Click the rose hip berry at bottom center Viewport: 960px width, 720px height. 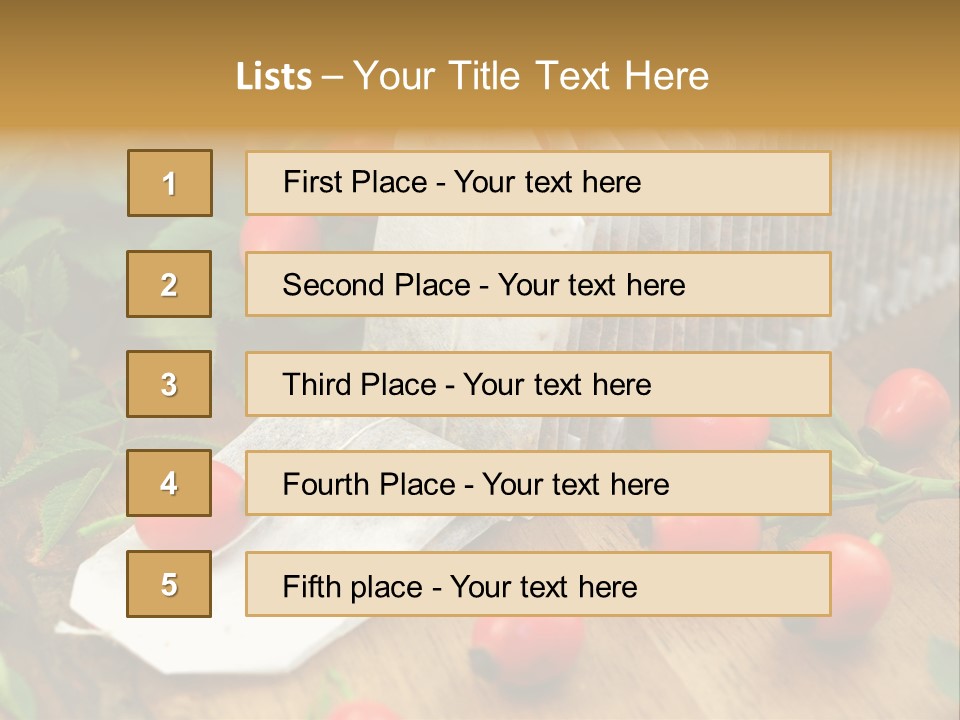(x=525, y=650)
